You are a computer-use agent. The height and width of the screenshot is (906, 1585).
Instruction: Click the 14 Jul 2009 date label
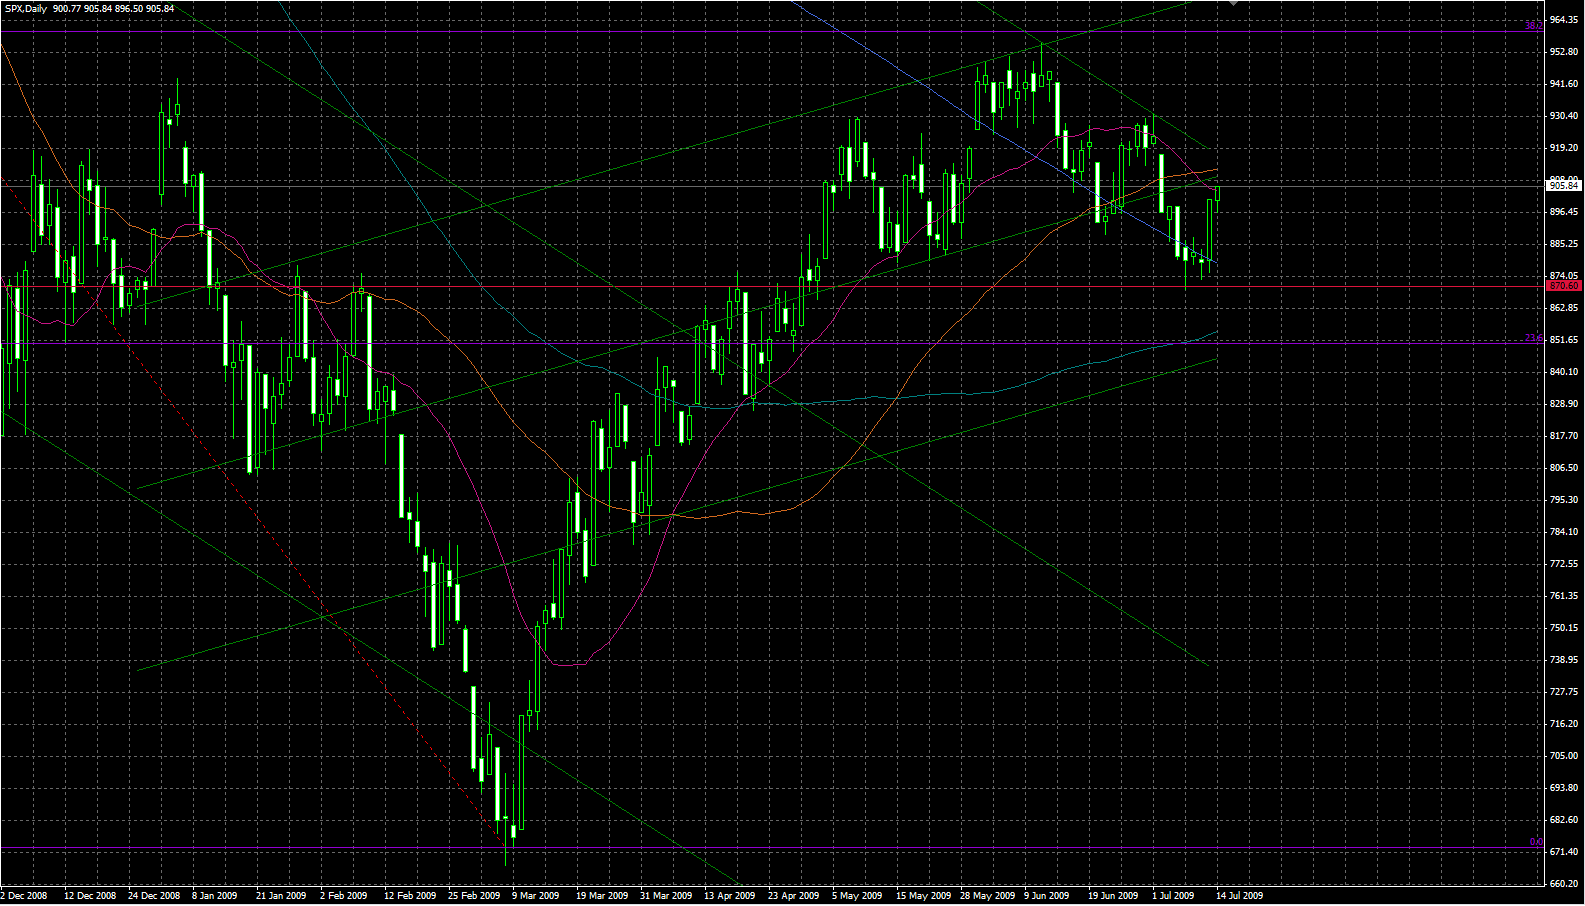(1239, 896)
